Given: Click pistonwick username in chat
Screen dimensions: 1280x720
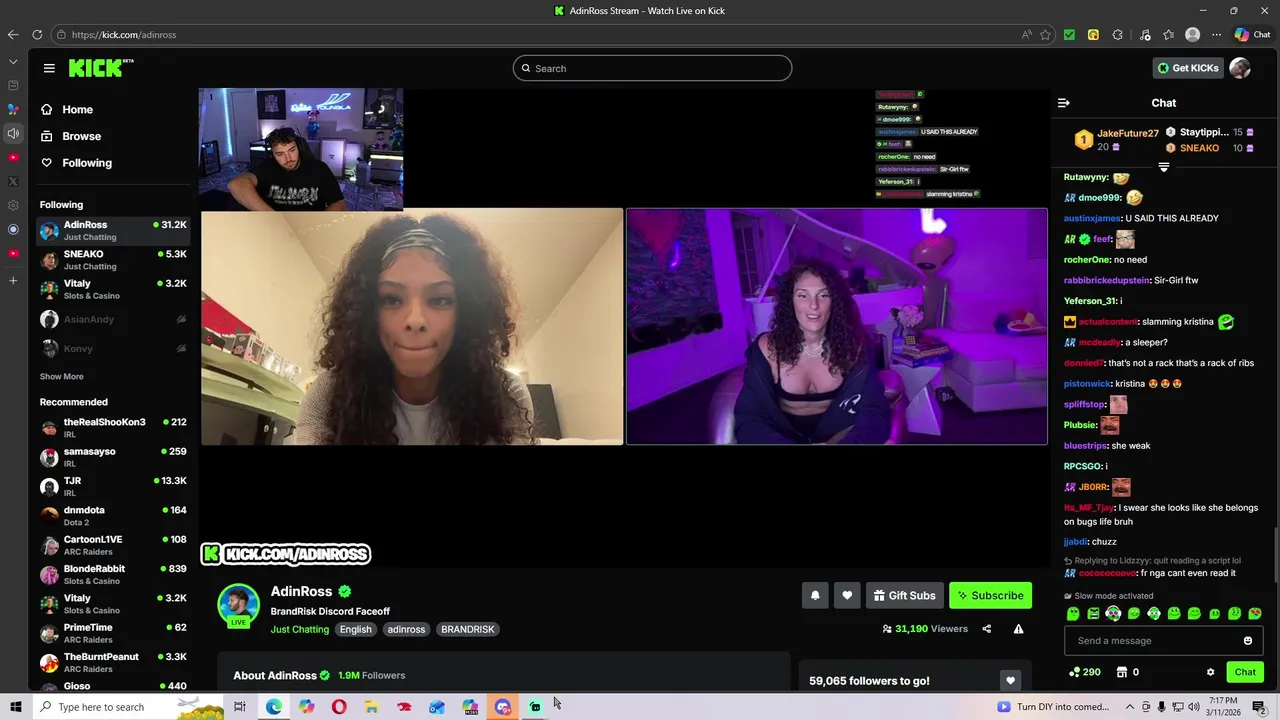Looking at the screenshot, I should (x=1087, y=384).
